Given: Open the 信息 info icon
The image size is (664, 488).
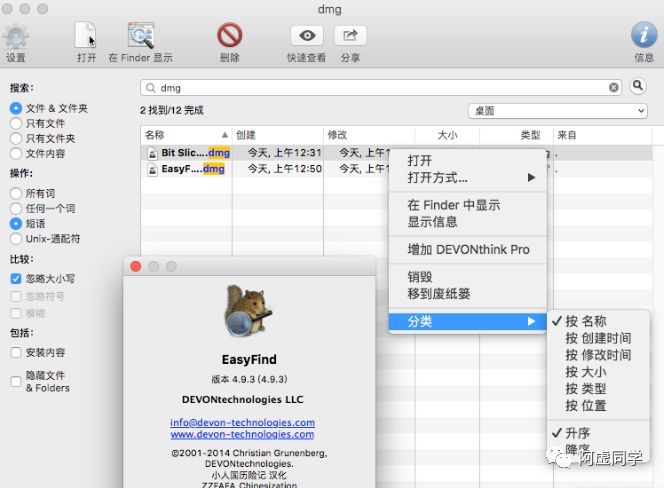Looking at the screenshot, I should [x=644, y=35].
